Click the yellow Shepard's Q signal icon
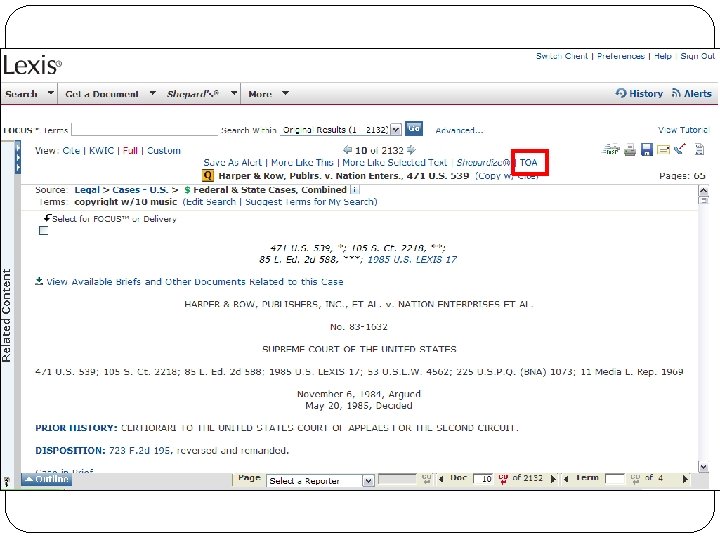This screenshot has height=540, width=720. click(208, 175)
